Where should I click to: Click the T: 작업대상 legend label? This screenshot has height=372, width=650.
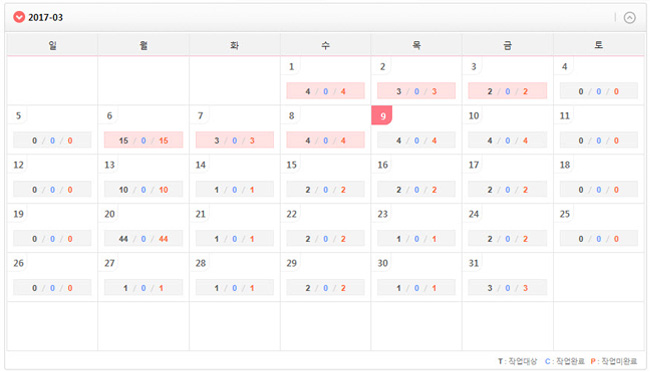click(x=517, y=361)
